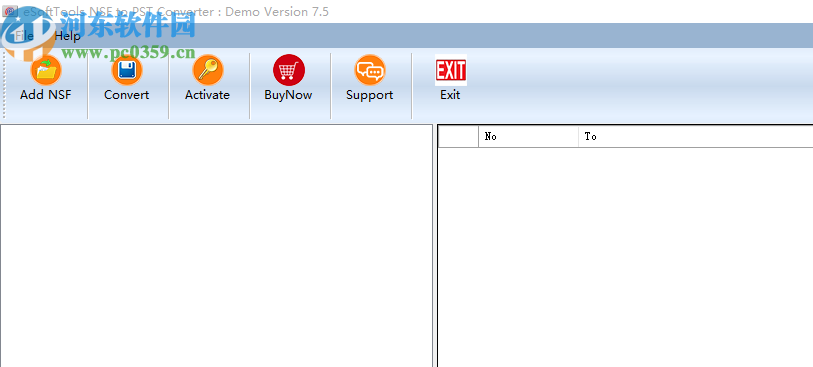The width and height of the screenshot is (813, 367).
Task: Click the red EXIT icon
Action: (451, 70)
